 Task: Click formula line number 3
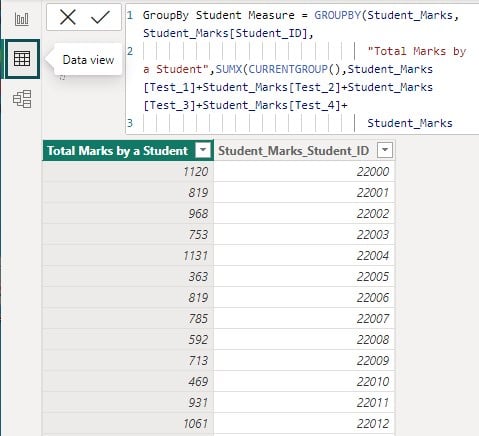coord(130,123)
